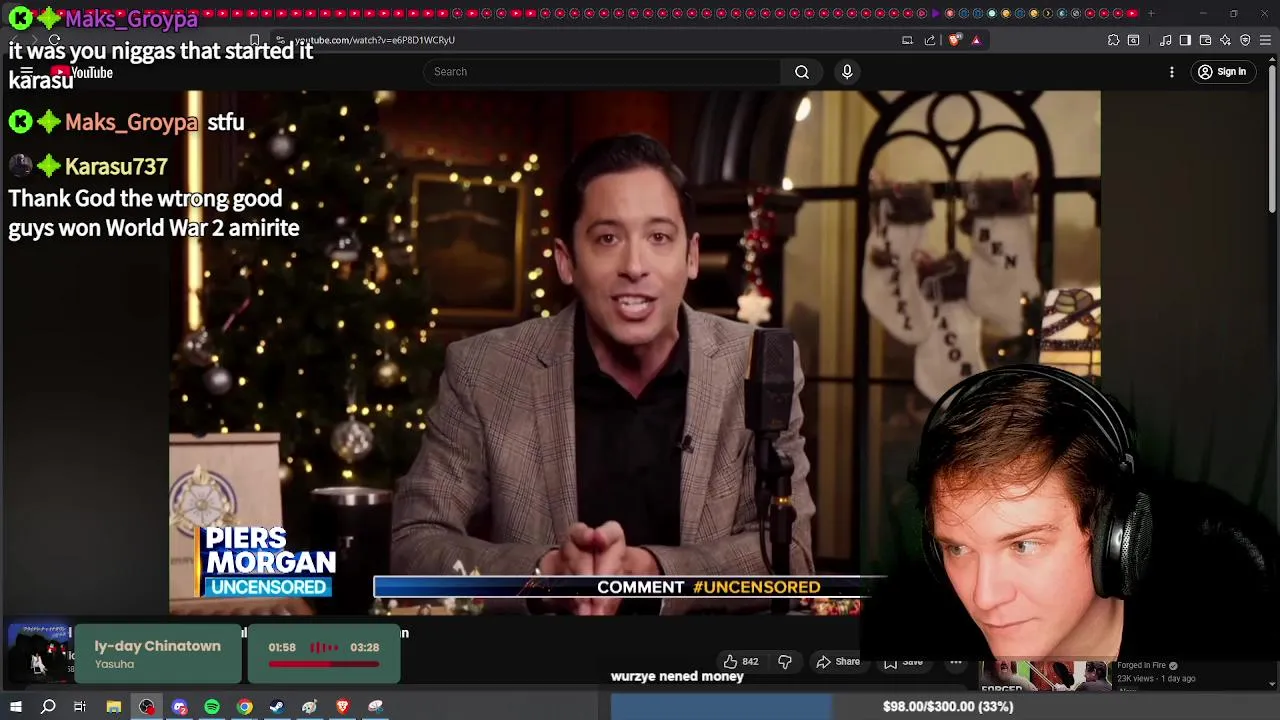1280x720 pixels.
Task: Like the video with thumbs-up 842
Action: pos(740,662)
